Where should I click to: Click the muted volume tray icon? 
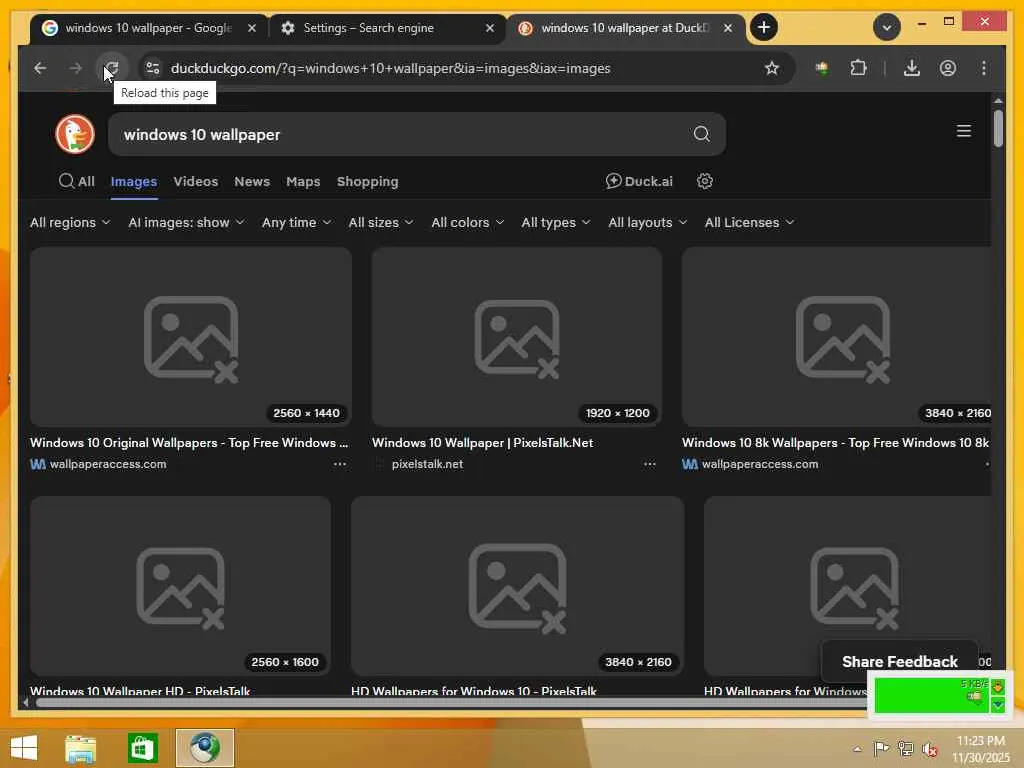[x=930, y=749]
